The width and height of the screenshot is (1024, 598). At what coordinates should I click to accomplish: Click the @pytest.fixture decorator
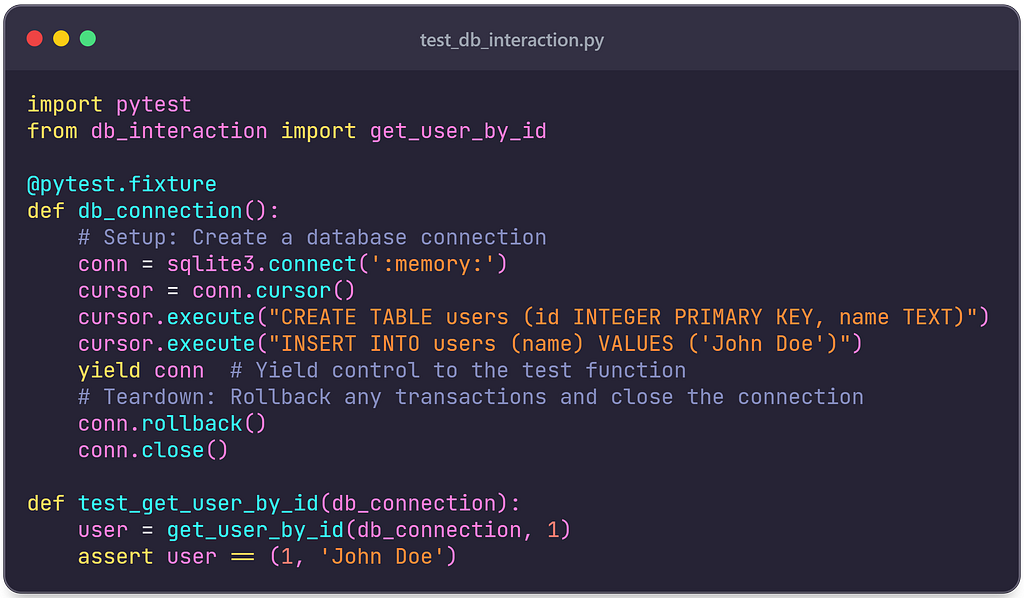[x=121, y=185]
